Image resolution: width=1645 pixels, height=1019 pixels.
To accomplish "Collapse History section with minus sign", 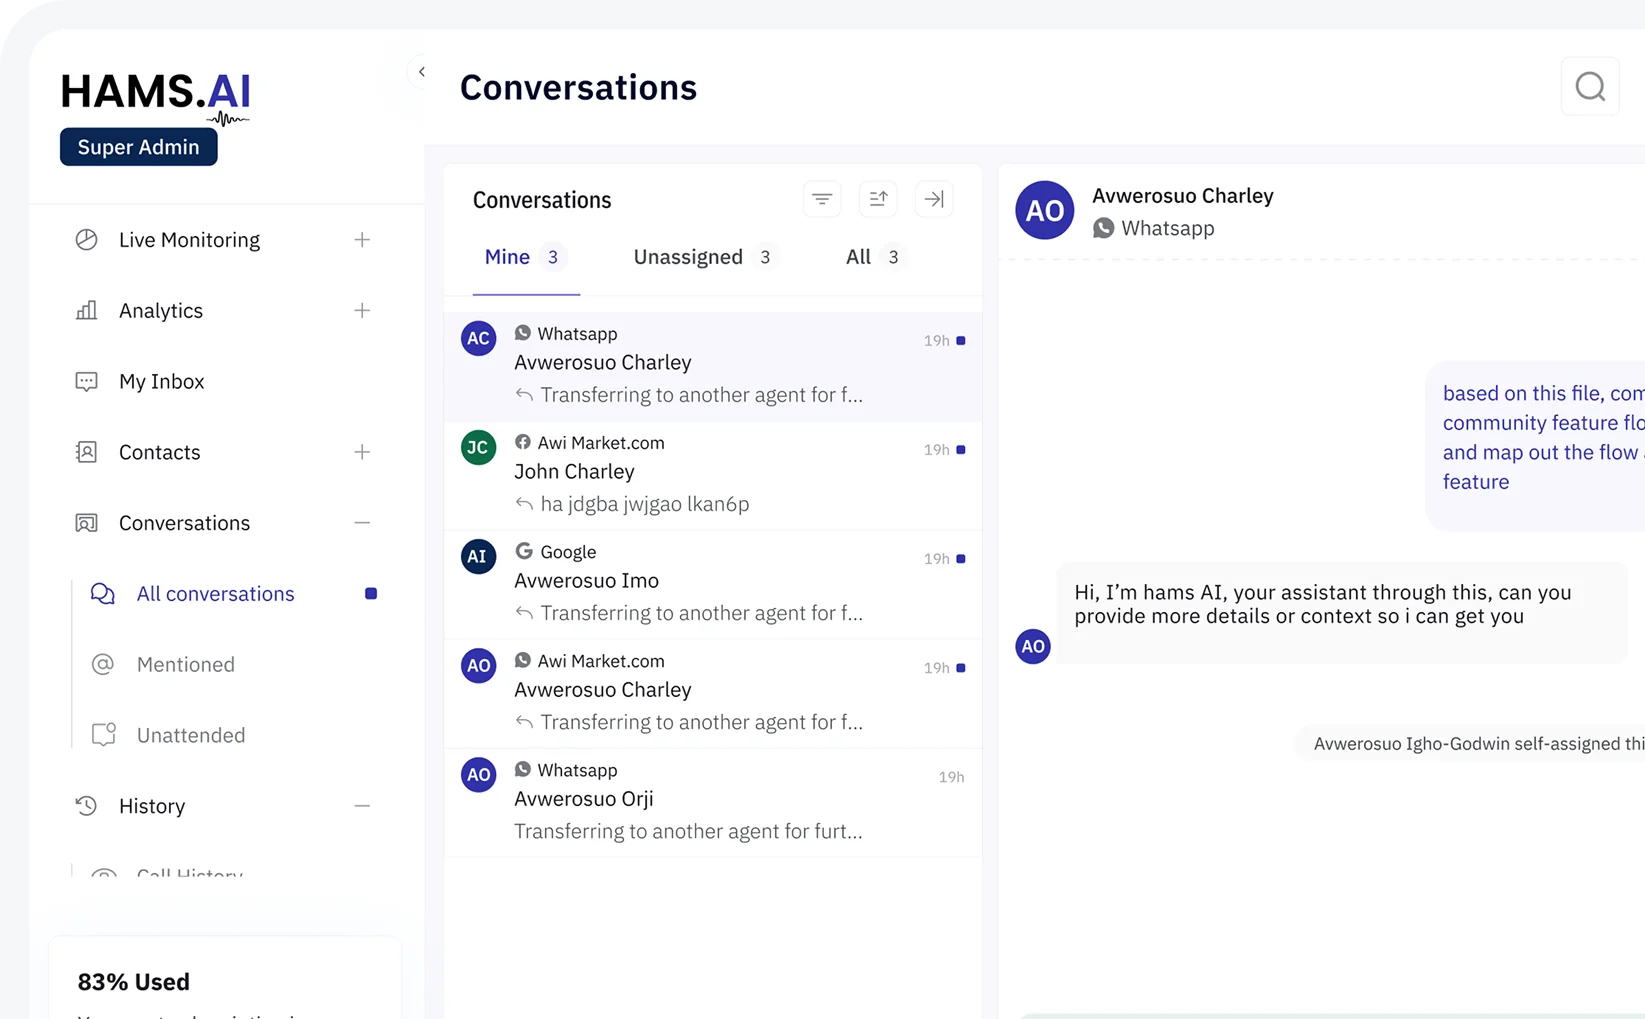I will pos(362,806).
